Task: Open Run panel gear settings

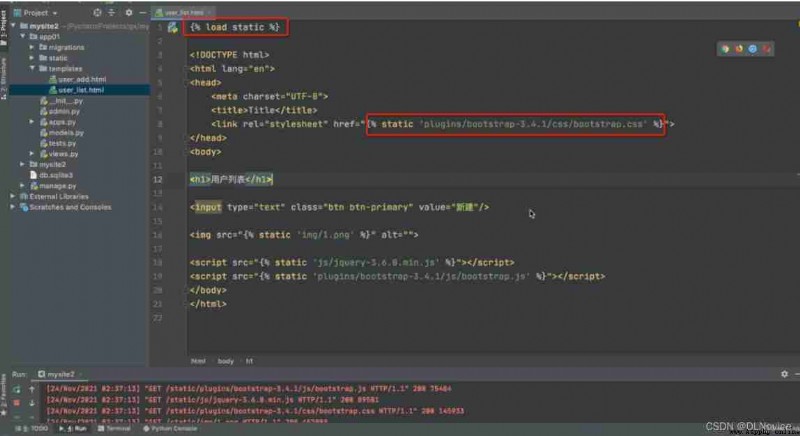Action: pyautogui.click(x=784, y=374)
